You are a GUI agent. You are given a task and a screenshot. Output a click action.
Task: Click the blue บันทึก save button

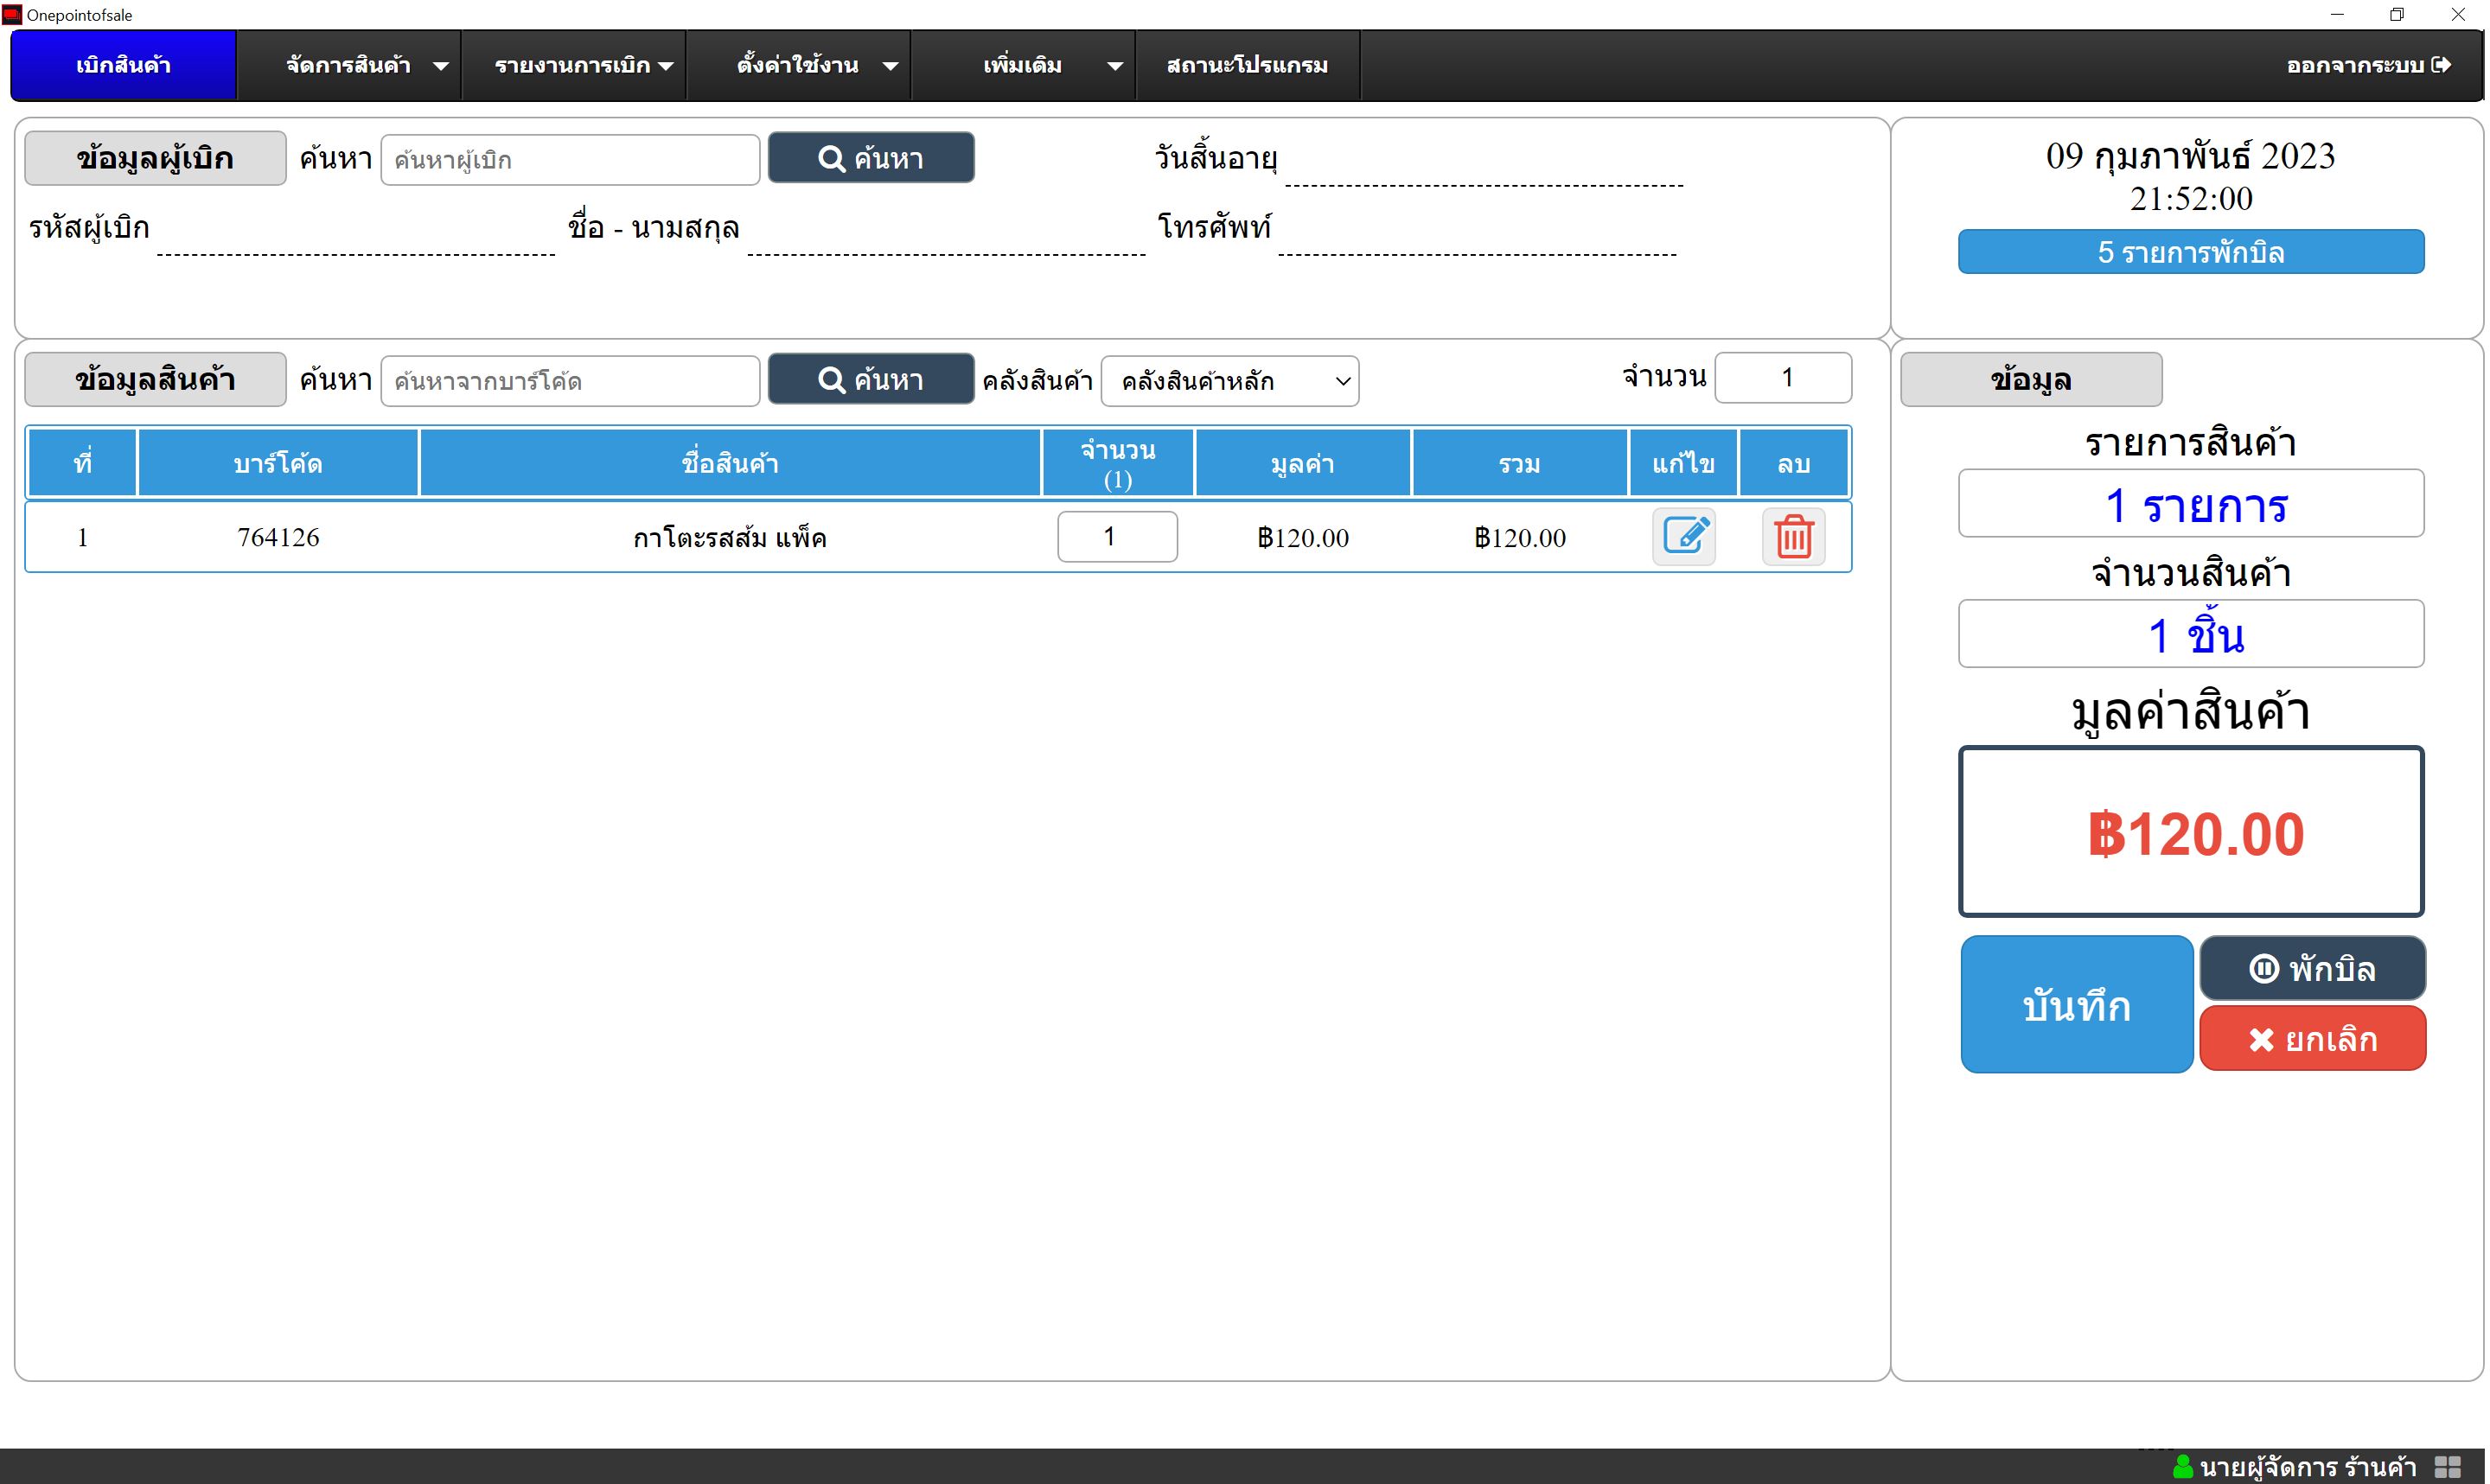2078,1005
